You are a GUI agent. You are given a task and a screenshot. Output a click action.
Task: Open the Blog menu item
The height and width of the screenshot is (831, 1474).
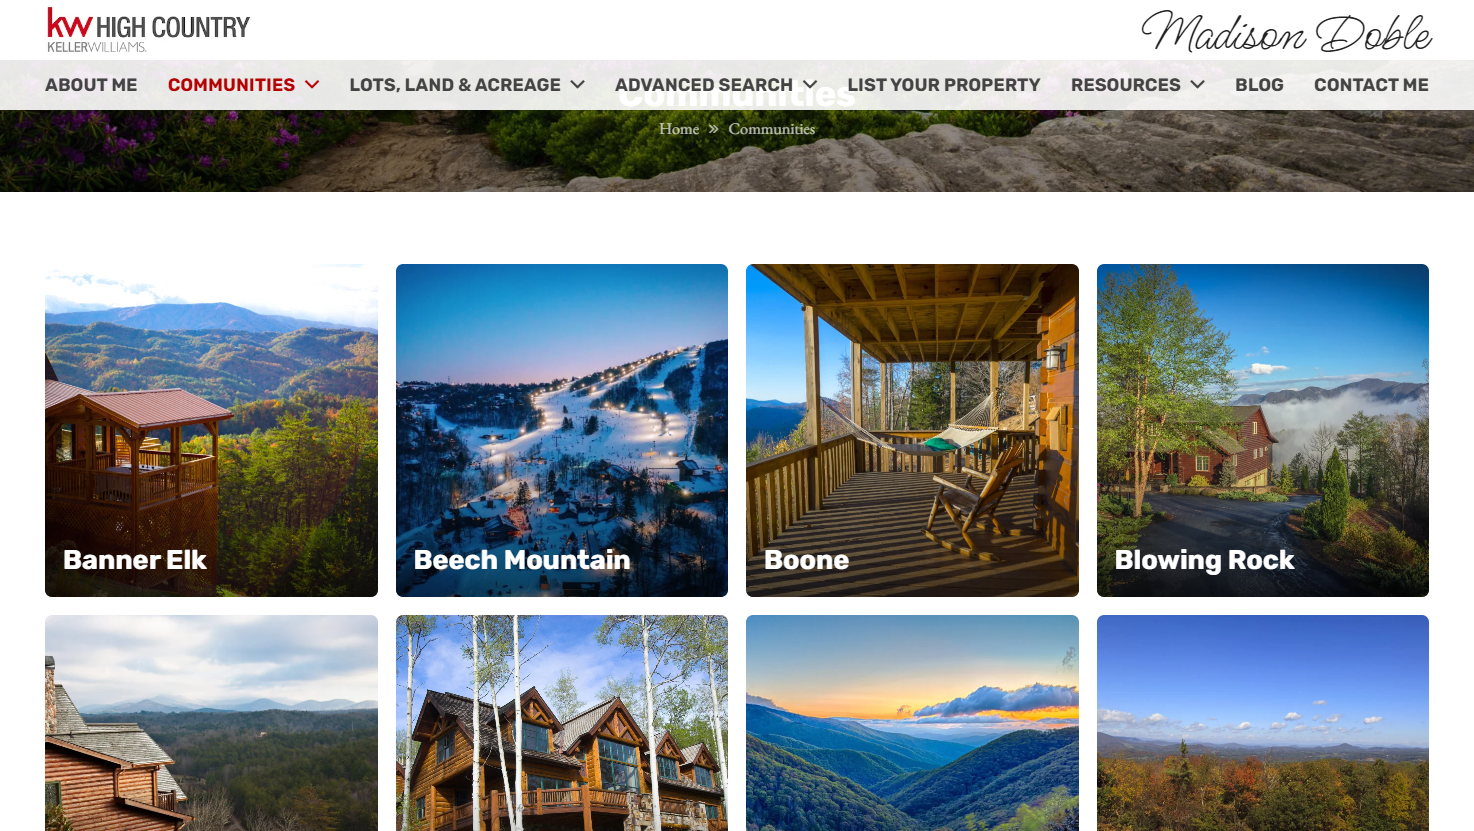(1259, 85)
